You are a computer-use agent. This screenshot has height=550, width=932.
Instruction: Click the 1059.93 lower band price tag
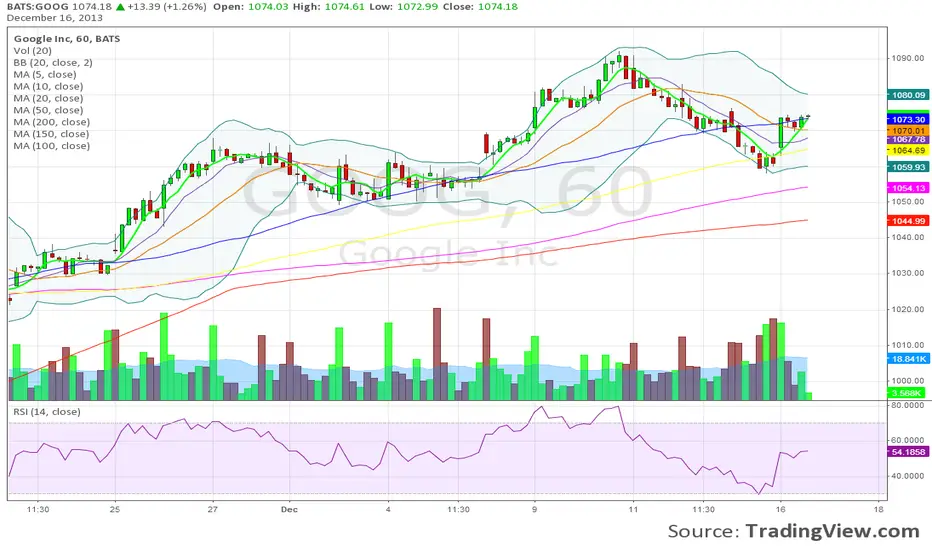908,167
